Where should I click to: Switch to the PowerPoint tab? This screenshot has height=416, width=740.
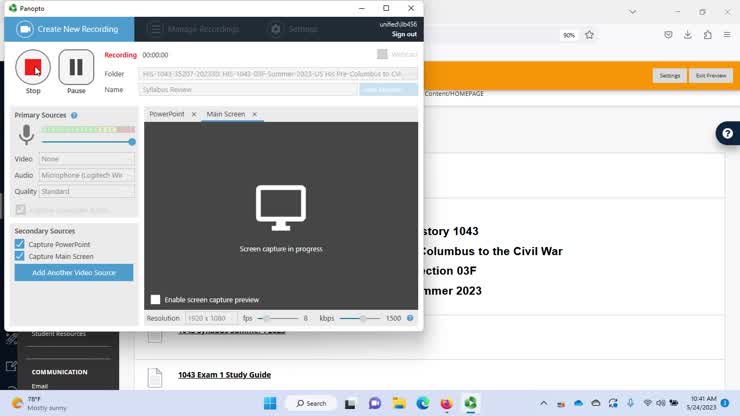pos(167,114)
